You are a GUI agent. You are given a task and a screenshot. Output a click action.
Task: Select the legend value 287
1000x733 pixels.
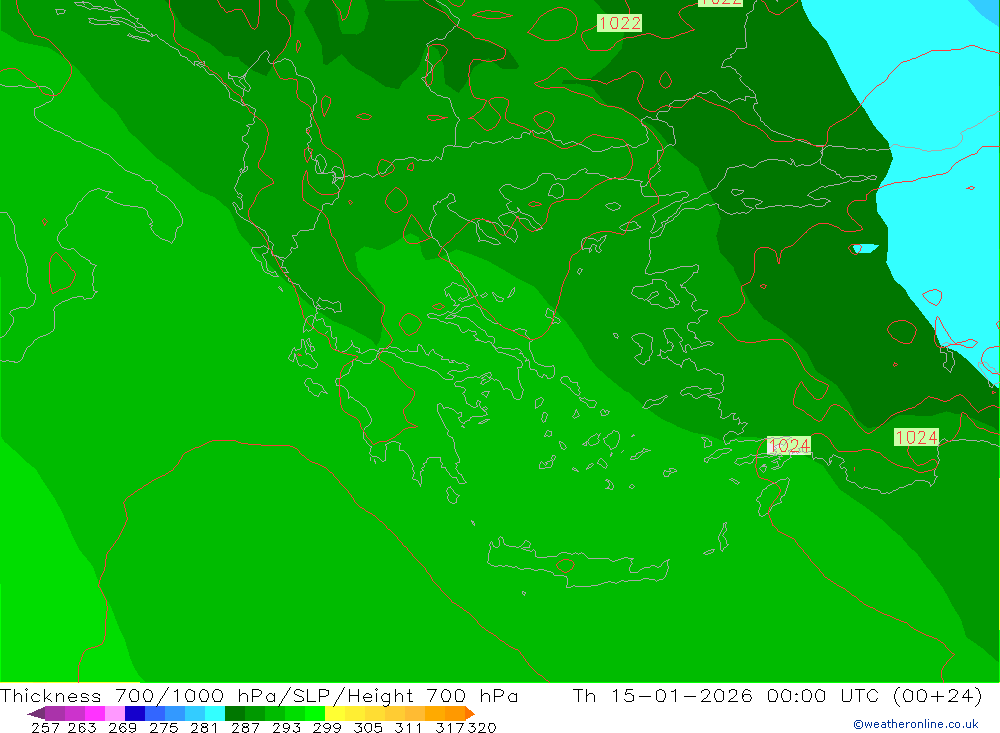245,727
